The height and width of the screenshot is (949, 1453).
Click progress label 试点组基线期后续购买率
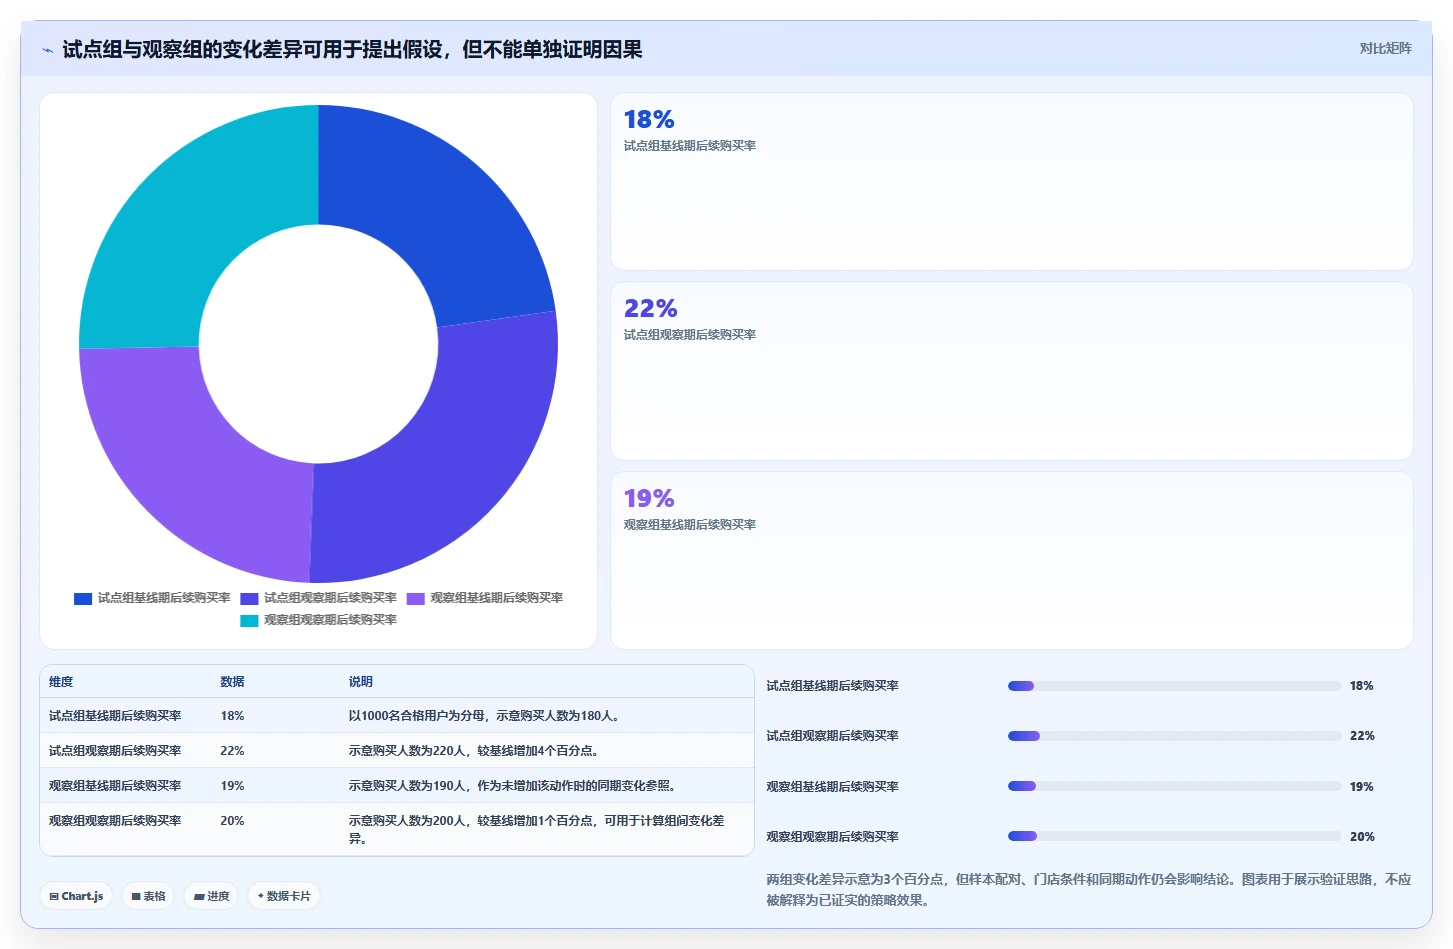click(833, 686)
